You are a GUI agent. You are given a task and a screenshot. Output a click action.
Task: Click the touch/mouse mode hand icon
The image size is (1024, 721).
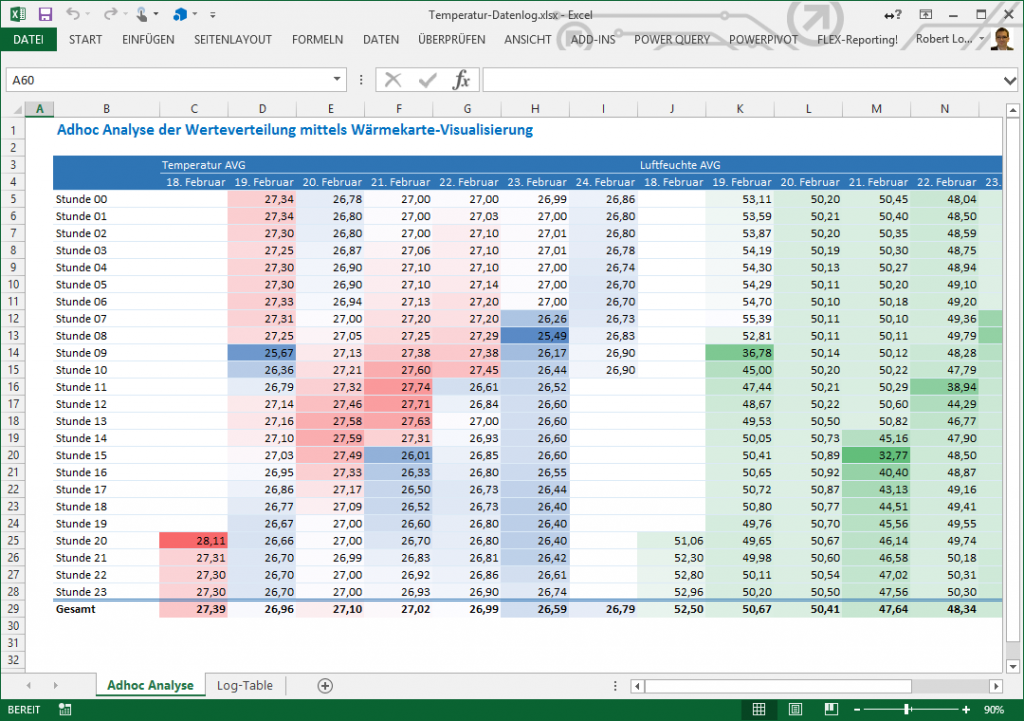[x=142, y=14]
